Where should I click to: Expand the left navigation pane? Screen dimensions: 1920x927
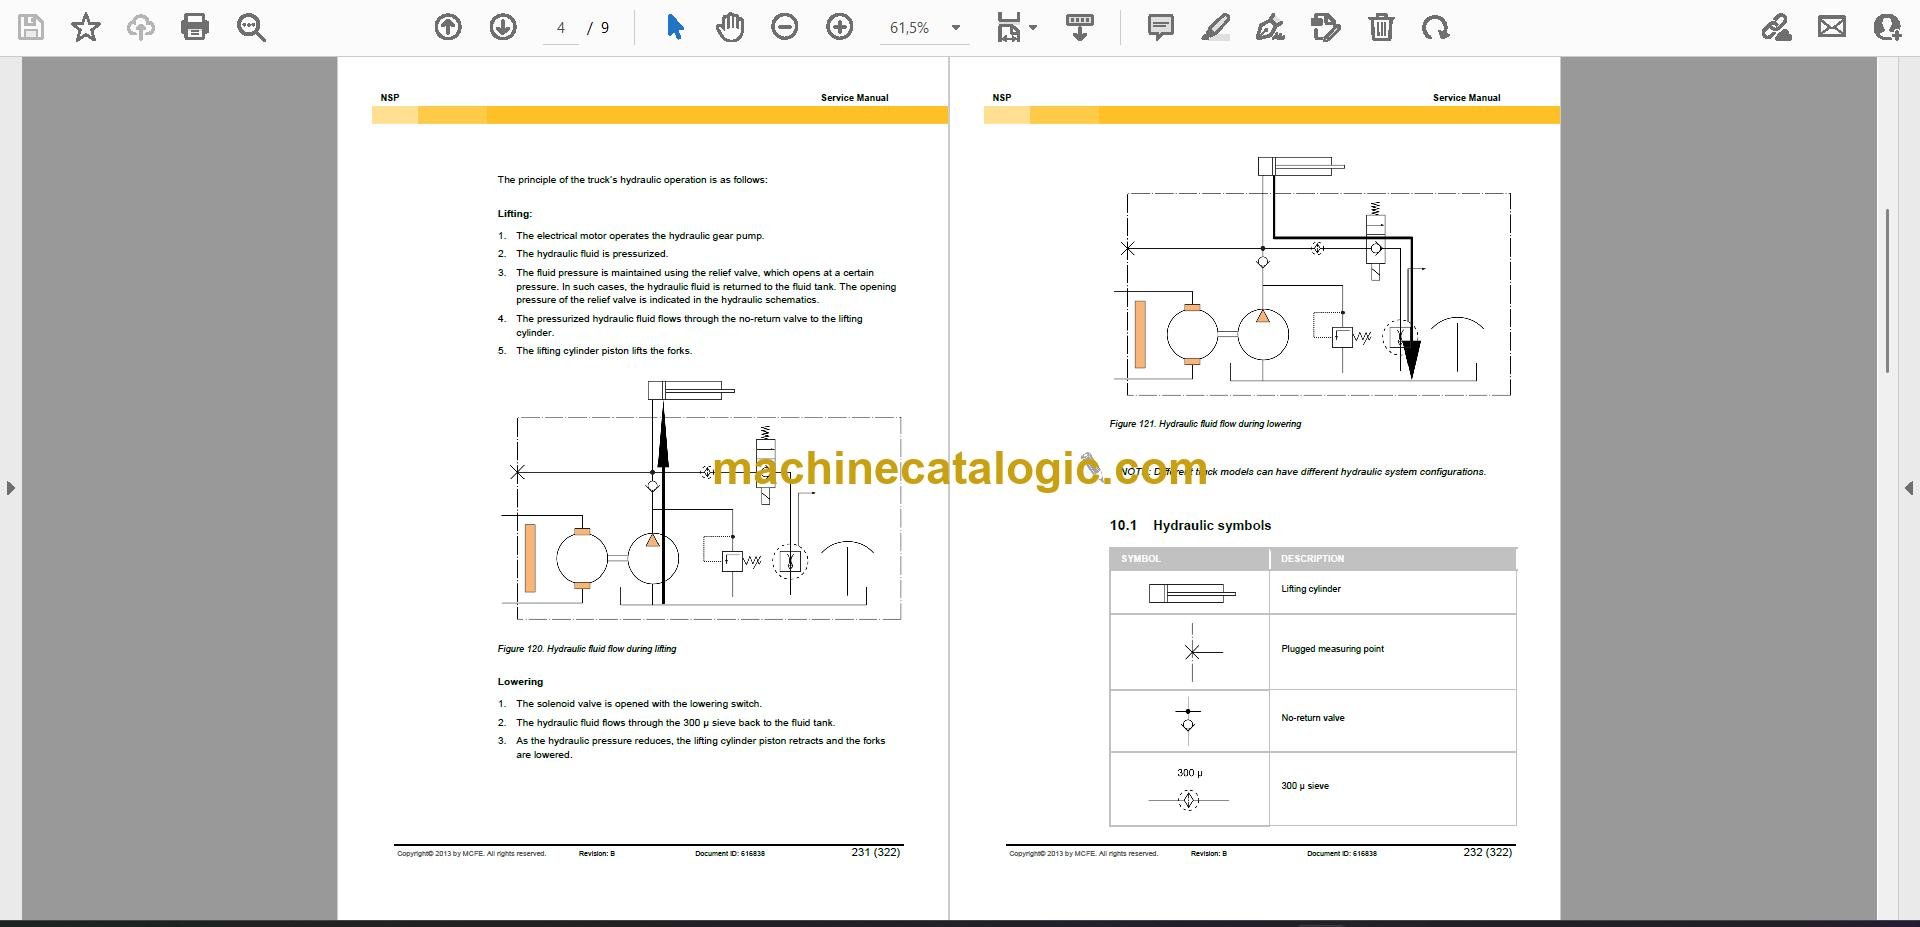point(10,488)
